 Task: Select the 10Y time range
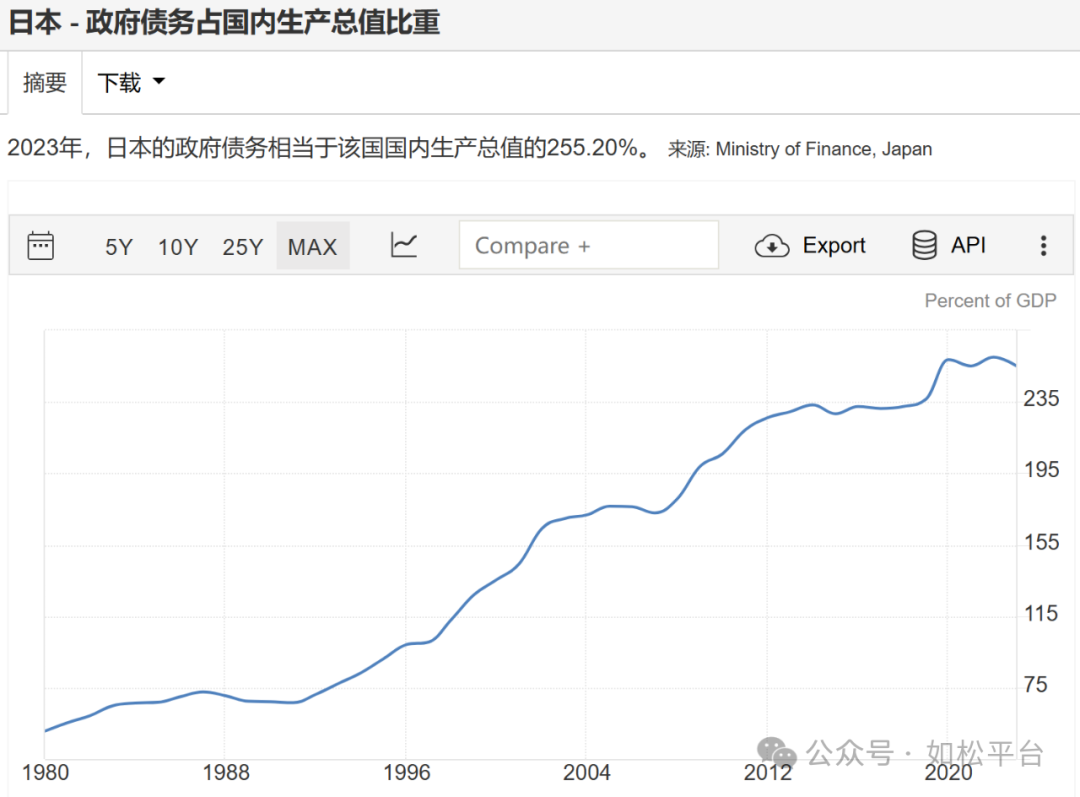(178, 247)
